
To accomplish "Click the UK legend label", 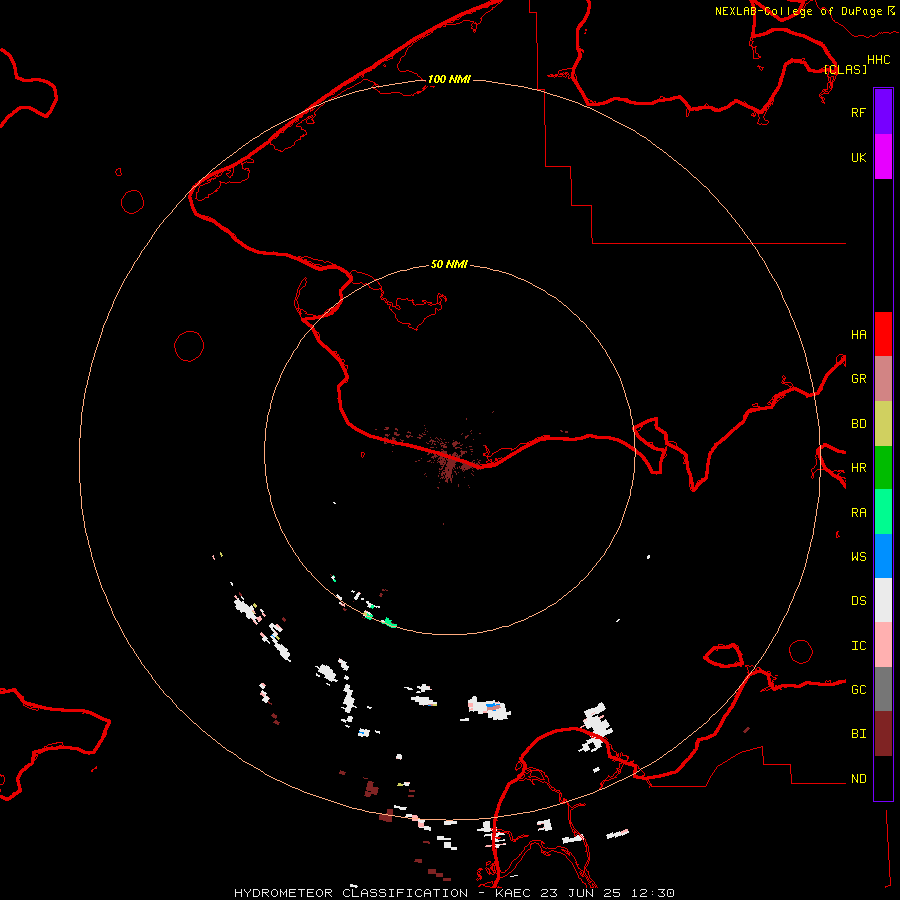I will (858, 157).
